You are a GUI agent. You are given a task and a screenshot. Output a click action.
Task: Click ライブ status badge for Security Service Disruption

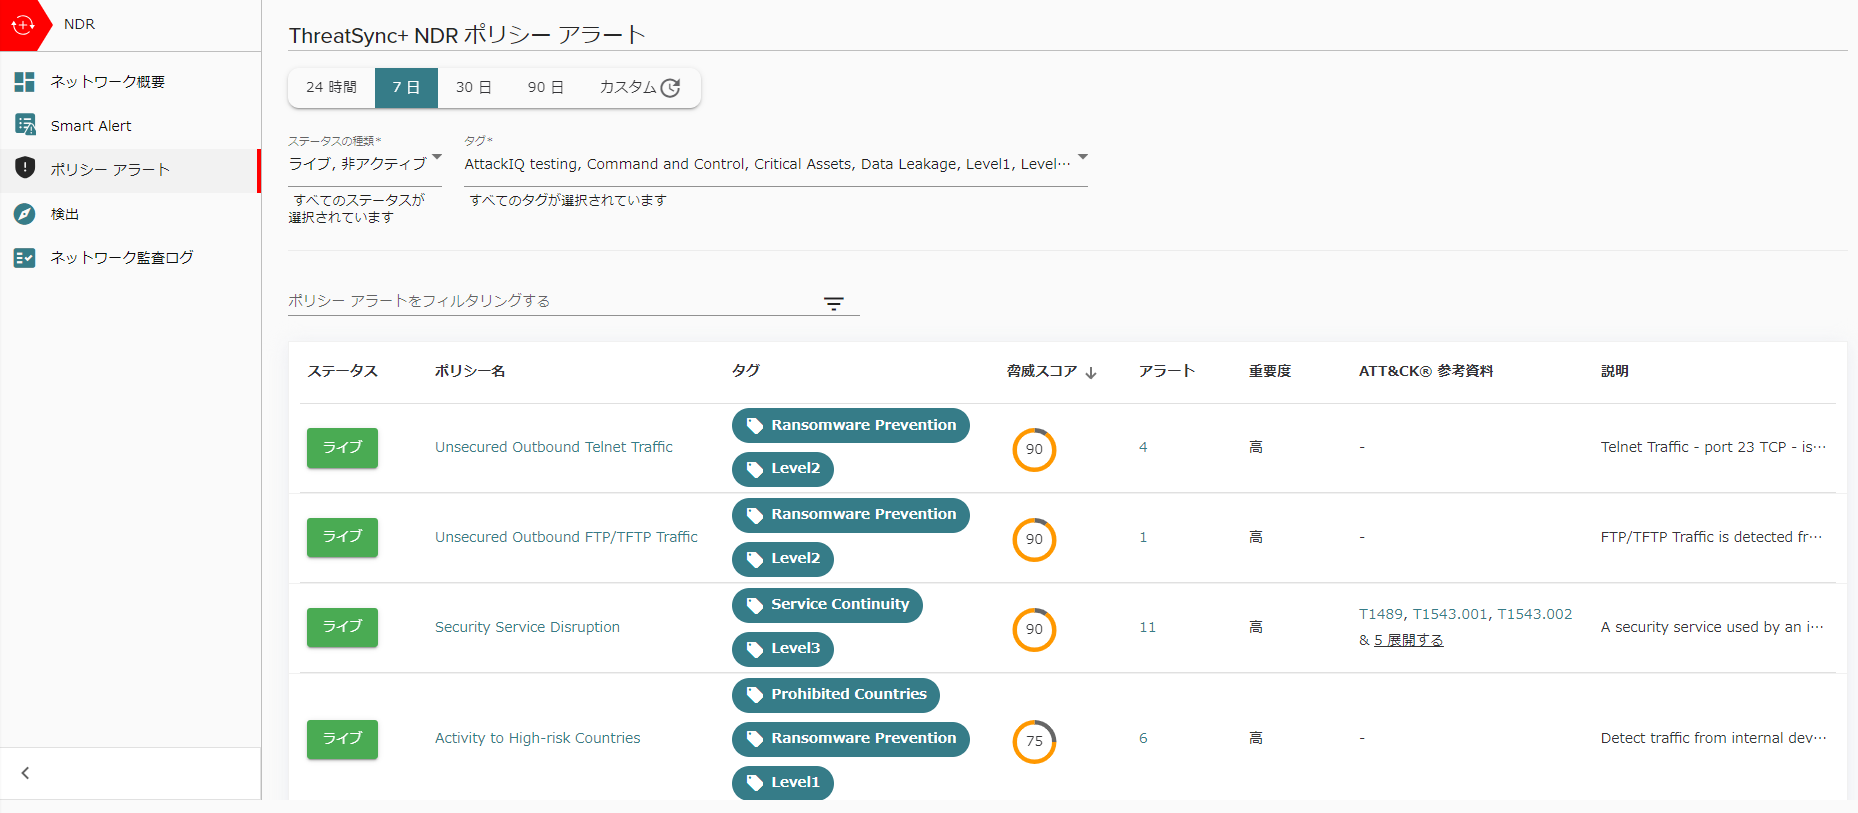(x=342, y=627)
